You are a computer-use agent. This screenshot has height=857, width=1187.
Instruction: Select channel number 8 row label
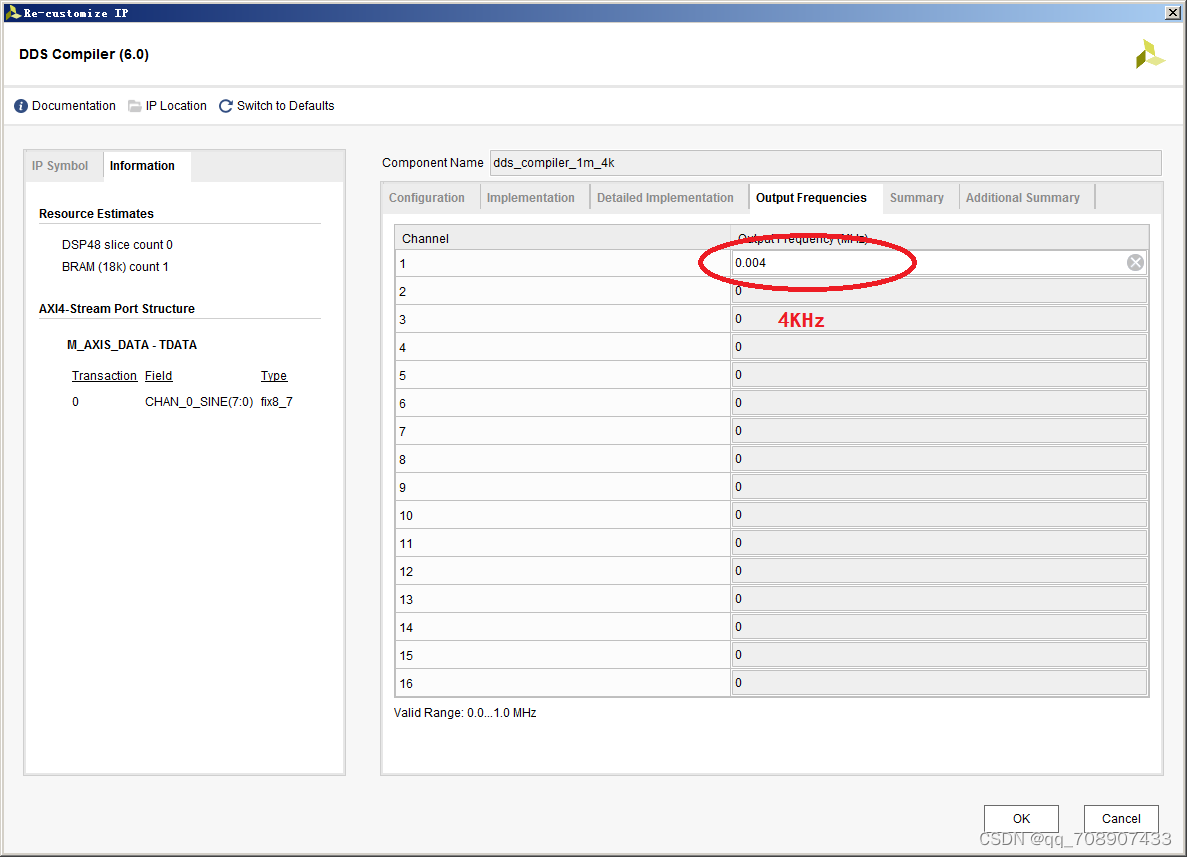pyautogui.click(x=403, y=460)
